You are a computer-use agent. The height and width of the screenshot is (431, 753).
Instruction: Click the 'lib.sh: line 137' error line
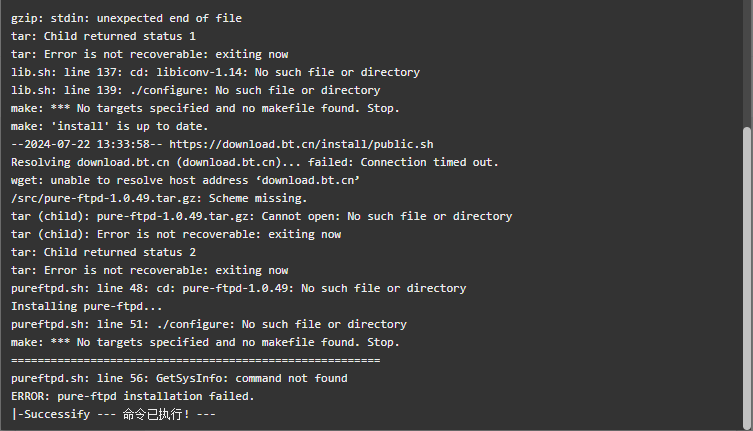pos(215,73)
